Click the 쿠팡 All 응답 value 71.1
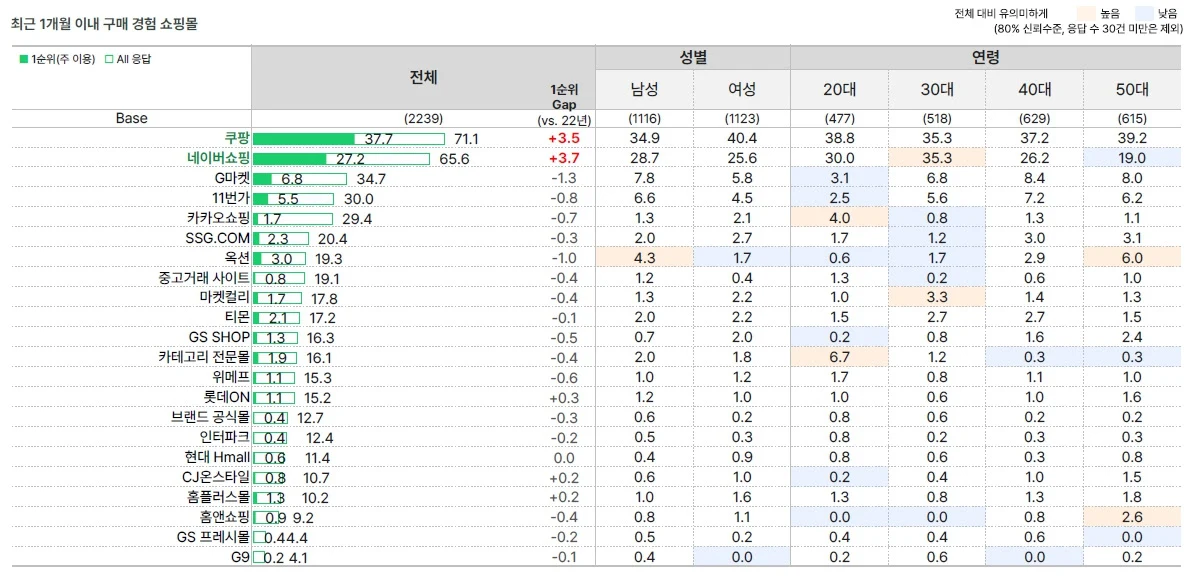This screenshot has height=577, width=1190. [466, 139]
